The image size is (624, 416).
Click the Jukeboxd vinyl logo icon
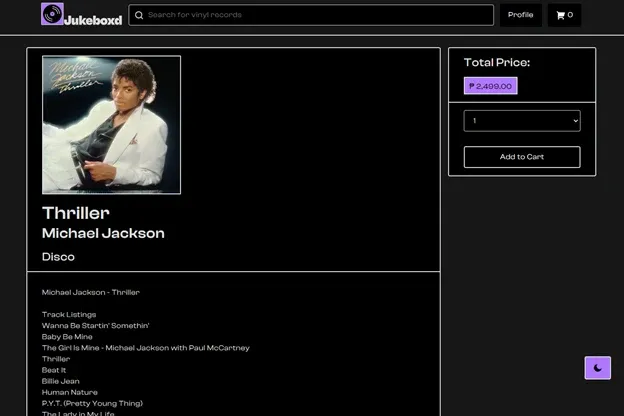(52, 14)
